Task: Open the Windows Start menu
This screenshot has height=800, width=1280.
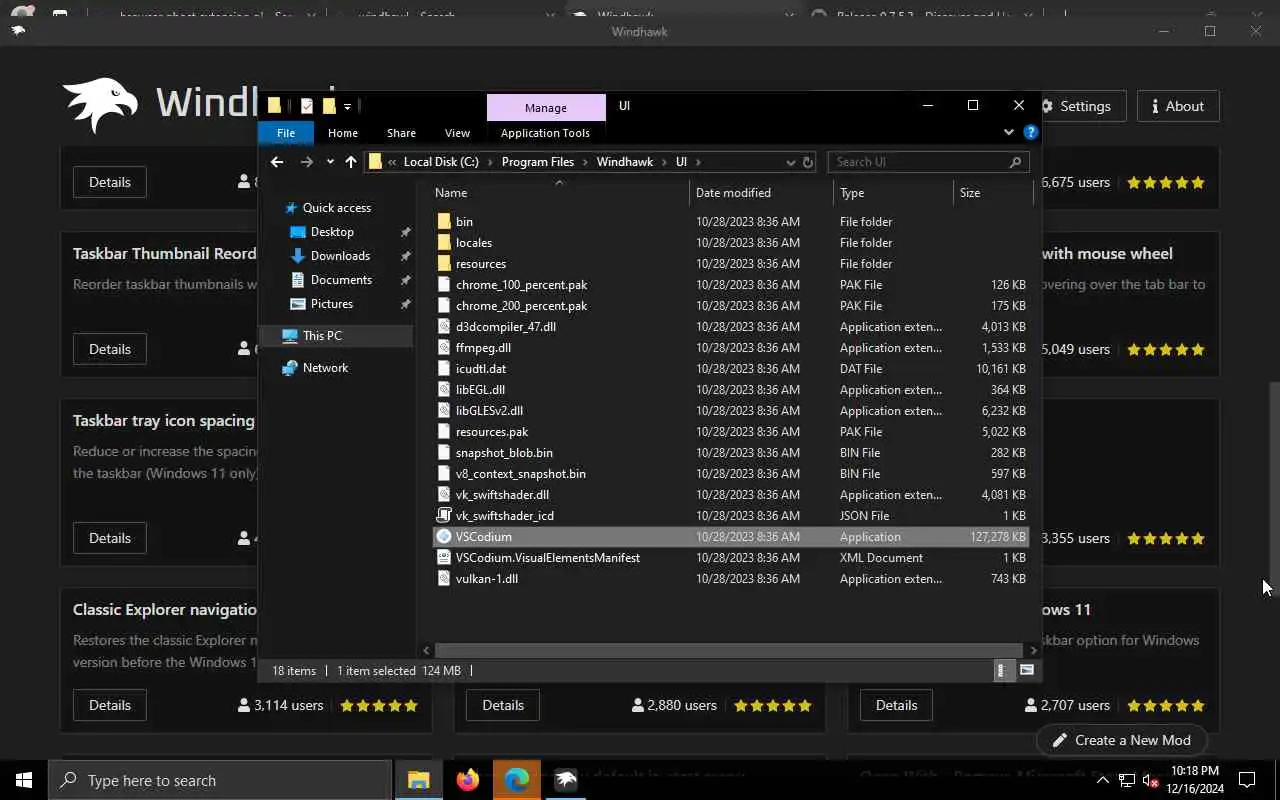Action: [24, 780]
